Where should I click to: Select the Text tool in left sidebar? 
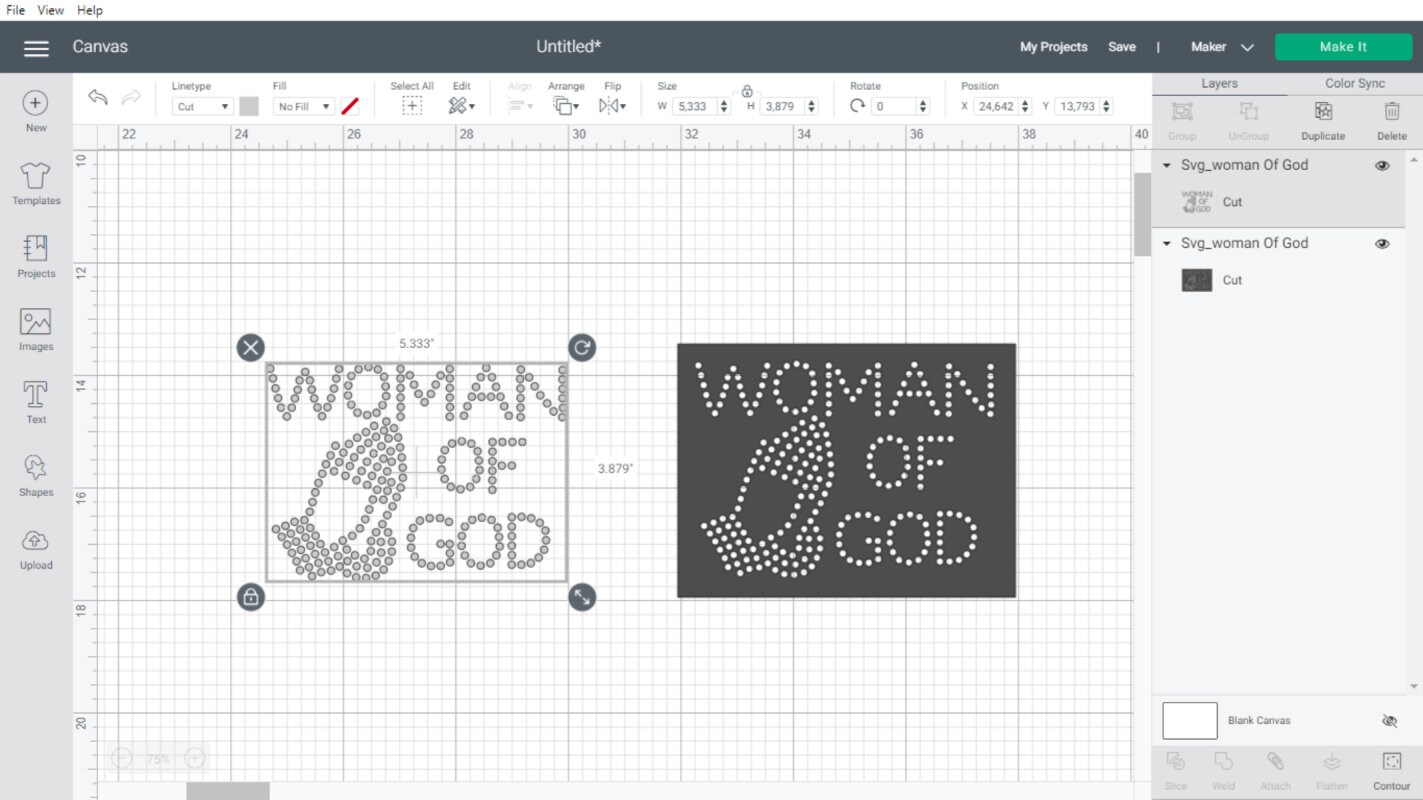pyautogui.click(x=35, y=404)
